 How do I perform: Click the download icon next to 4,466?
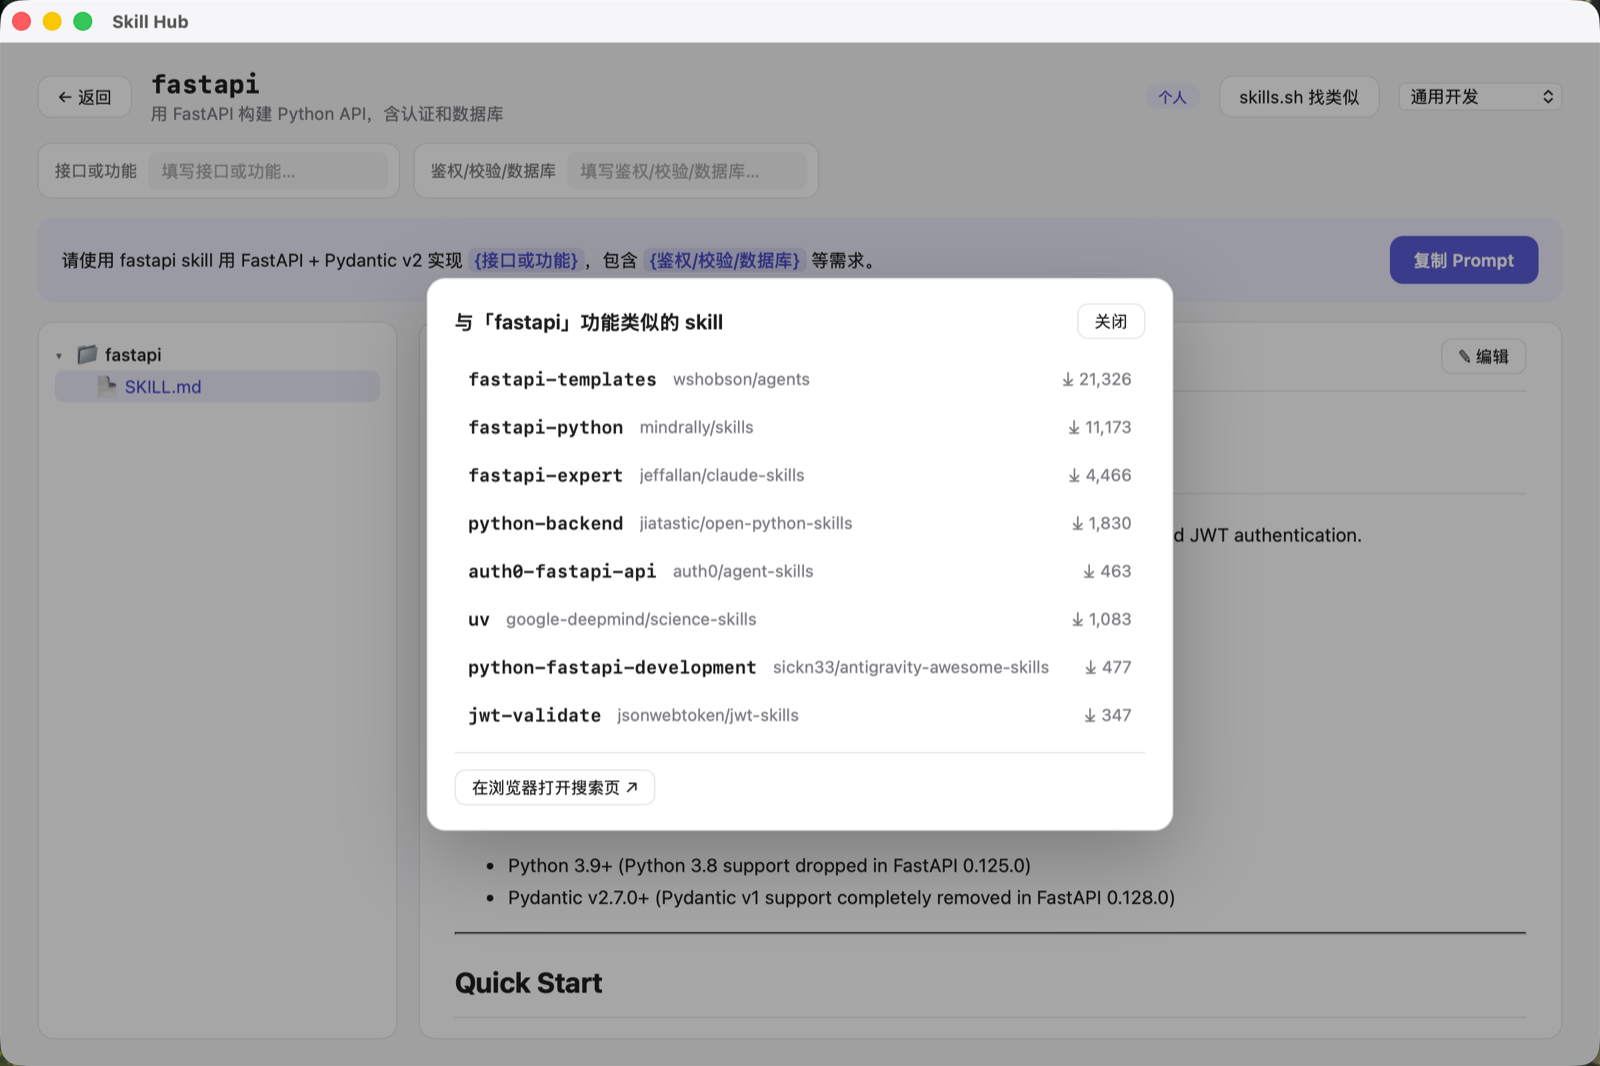pyautogui.click(x=1074, y=475)
